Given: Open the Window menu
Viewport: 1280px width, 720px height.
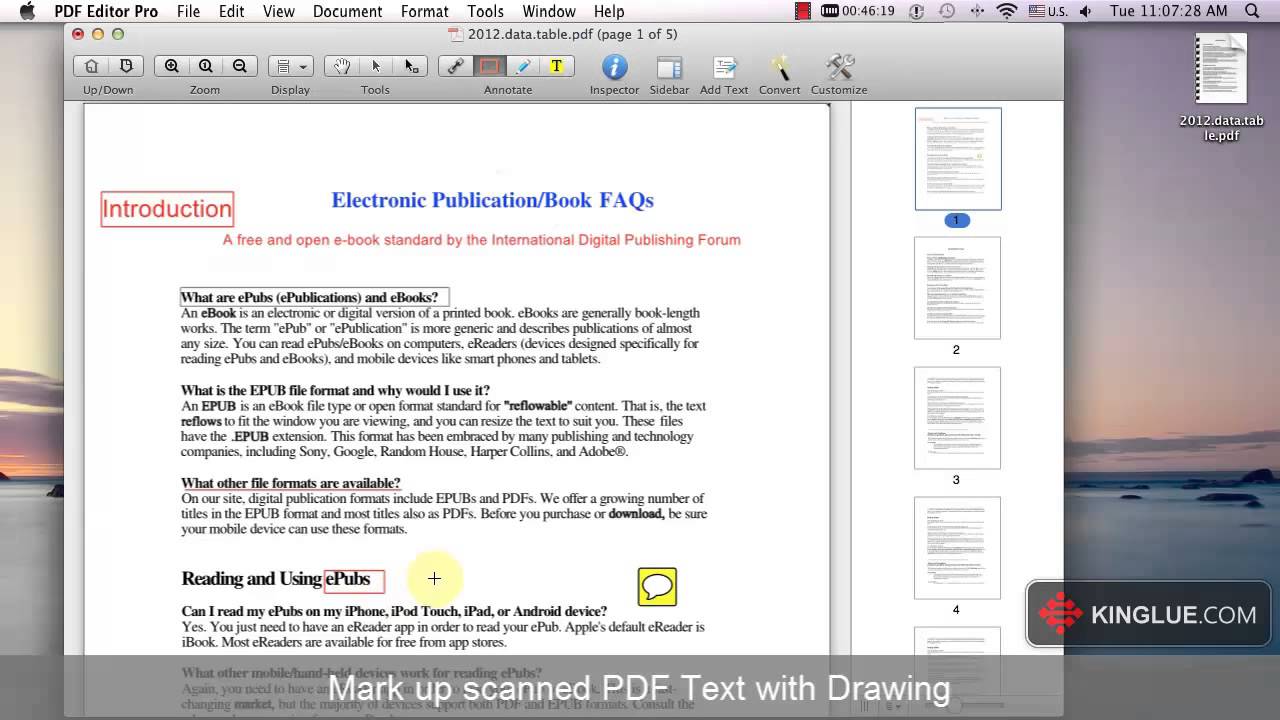Looking at the screenshot, I should (x=549, y=11).
